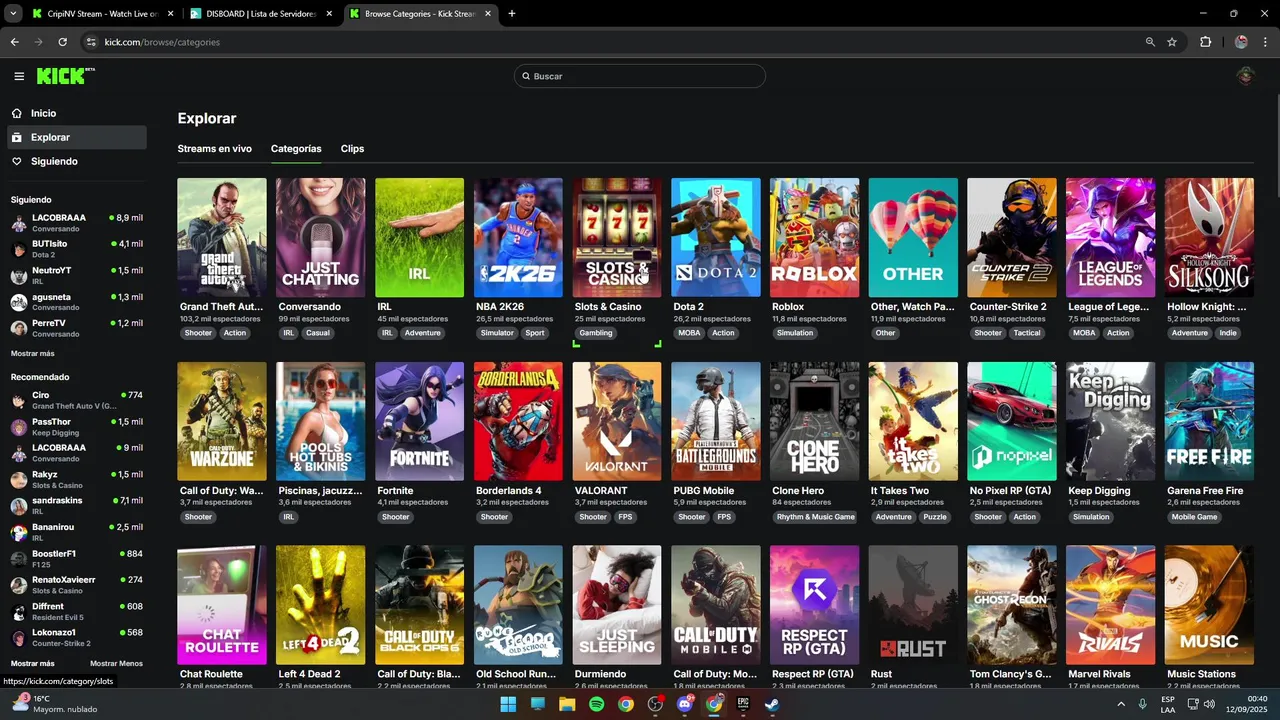This screenshot has height=720, width=1280.
Task: Click the taskbar volume icon
Action: (x=1210, y=704)
